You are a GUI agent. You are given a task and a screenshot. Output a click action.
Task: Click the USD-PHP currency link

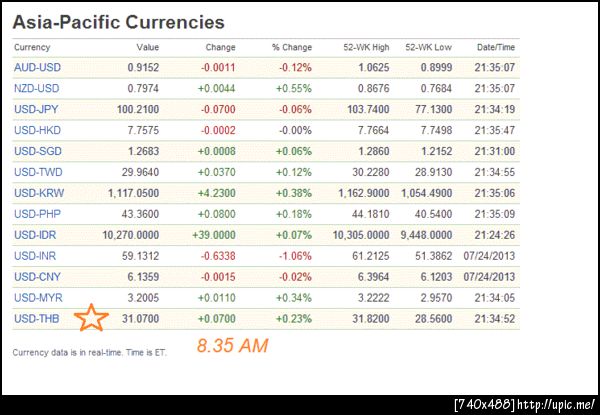pos(35,214)
